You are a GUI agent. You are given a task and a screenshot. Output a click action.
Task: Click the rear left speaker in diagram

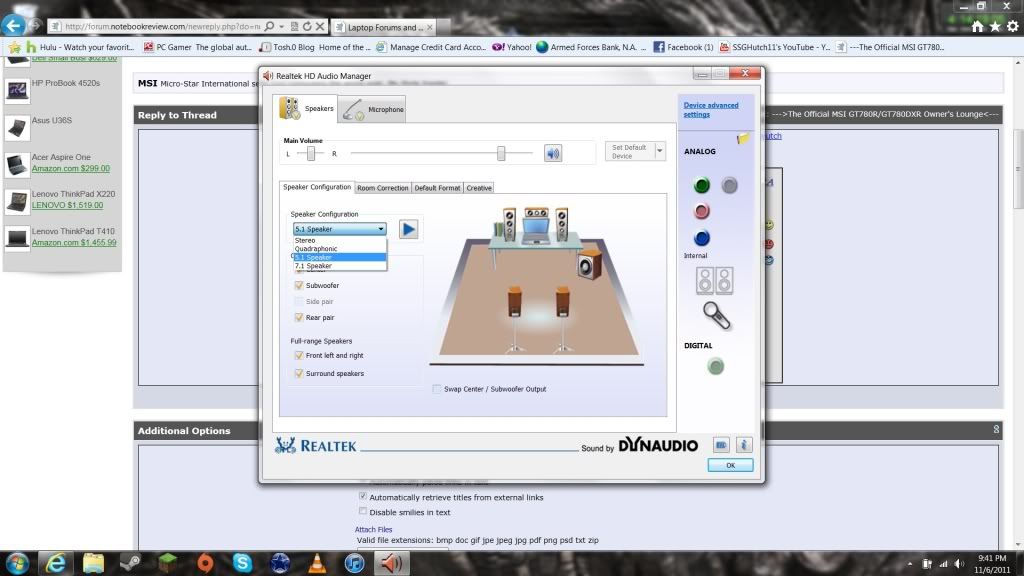(x=515, y=302)
